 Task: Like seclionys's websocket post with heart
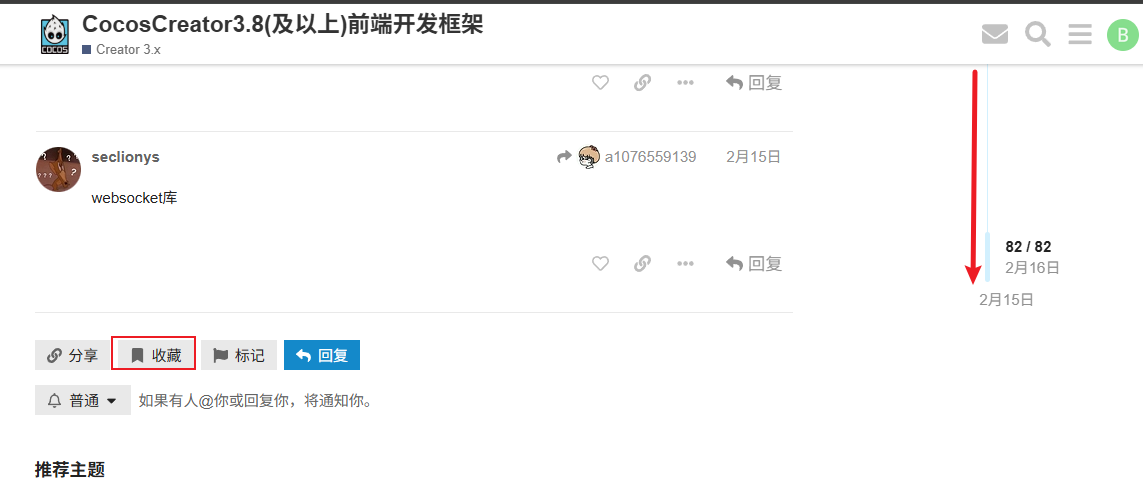pyautogui.click(x=600, y=263)
